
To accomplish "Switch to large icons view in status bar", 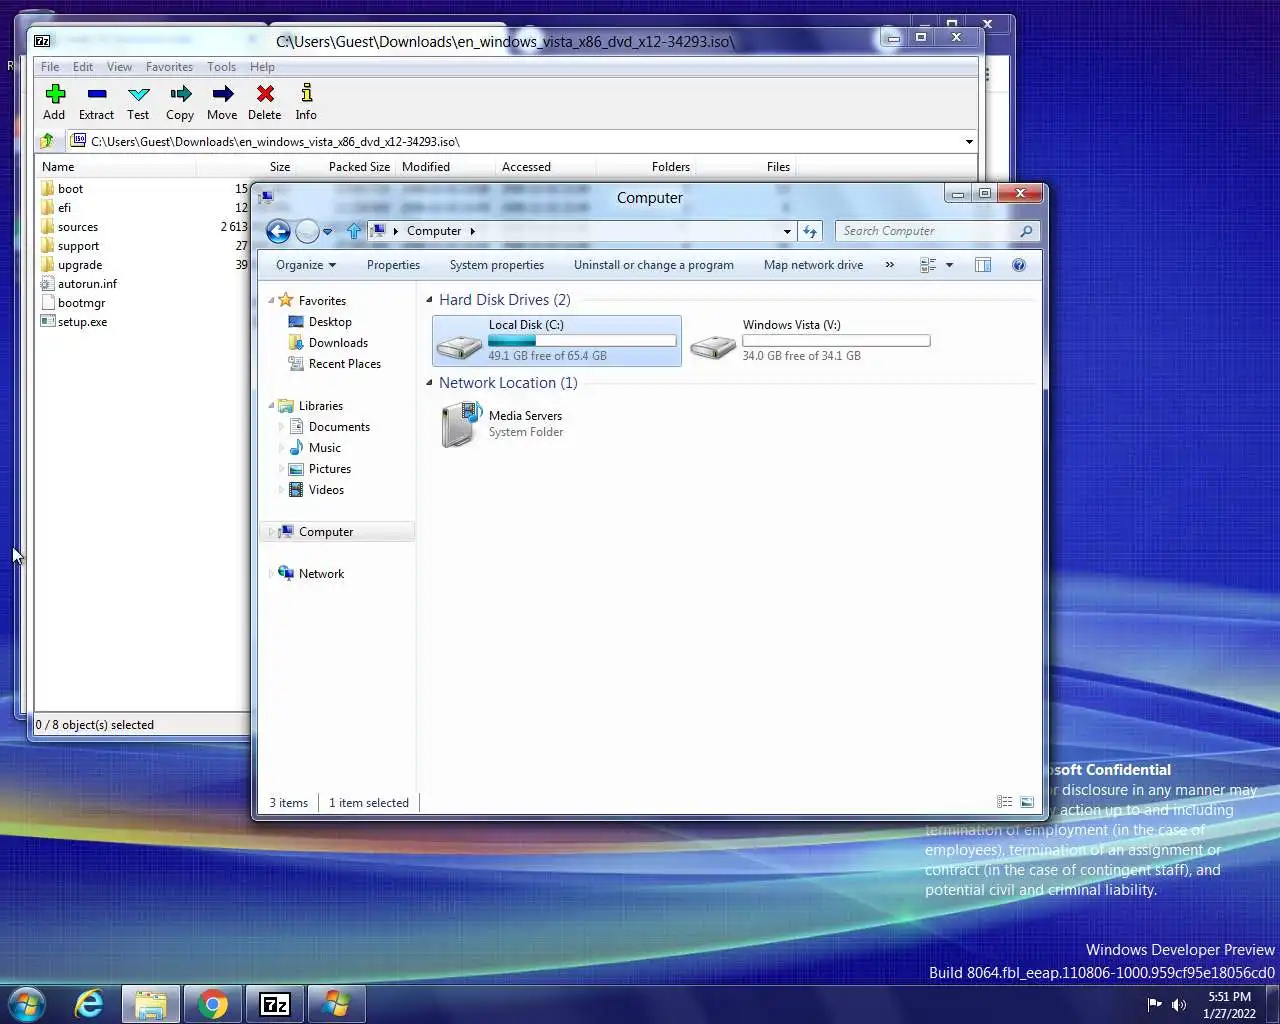I will [1027, 802].
